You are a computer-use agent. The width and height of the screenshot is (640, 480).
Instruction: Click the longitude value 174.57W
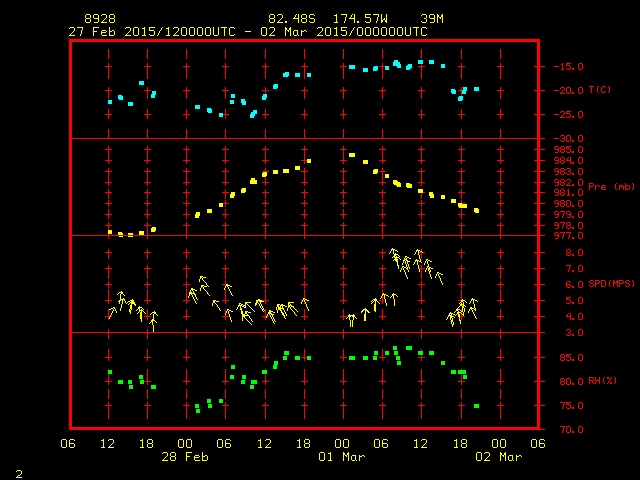click(361, 19)
